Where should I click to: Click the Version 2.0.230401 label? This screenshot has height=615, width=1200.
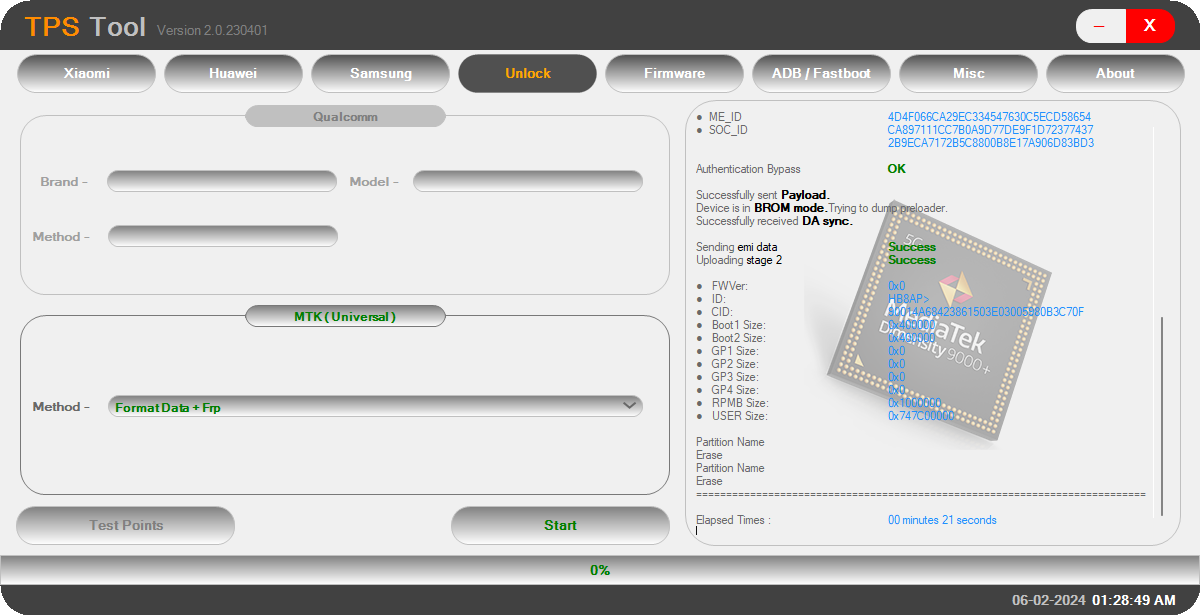[x=212, y=30]
